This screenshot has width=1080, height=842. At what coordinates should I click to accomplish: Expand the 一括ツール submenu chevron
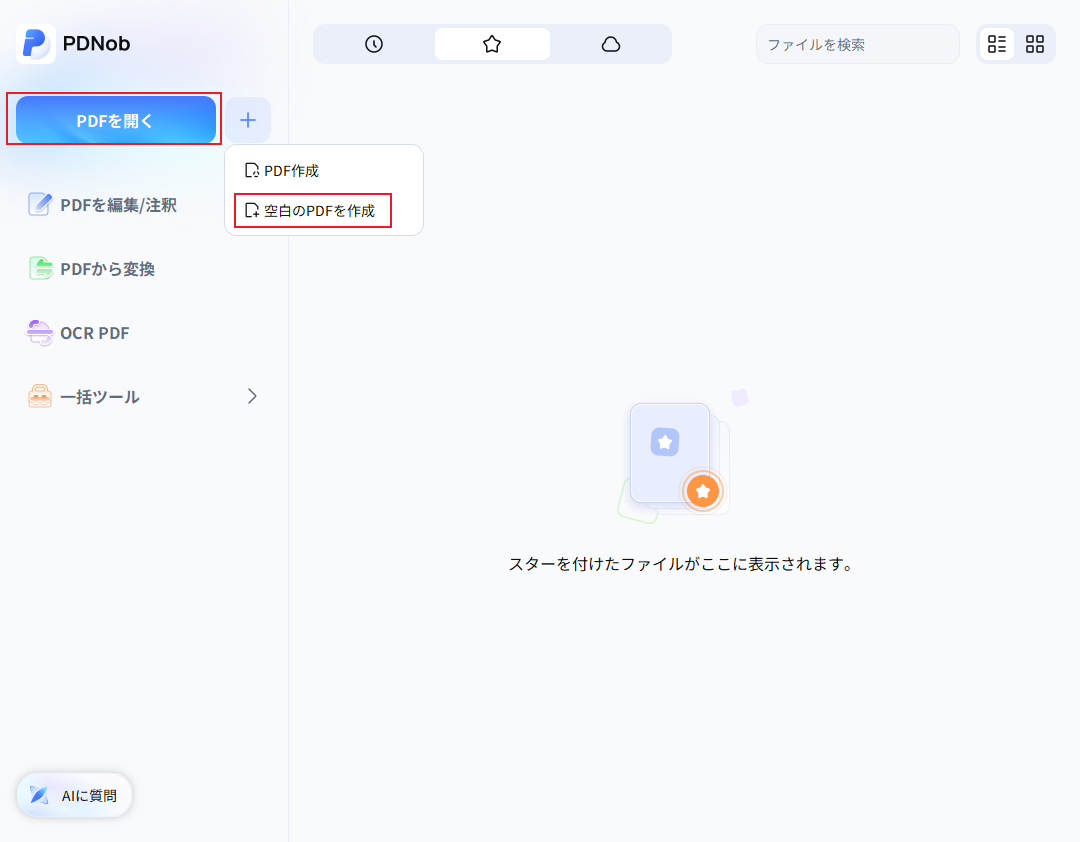(x=252, y=396)
